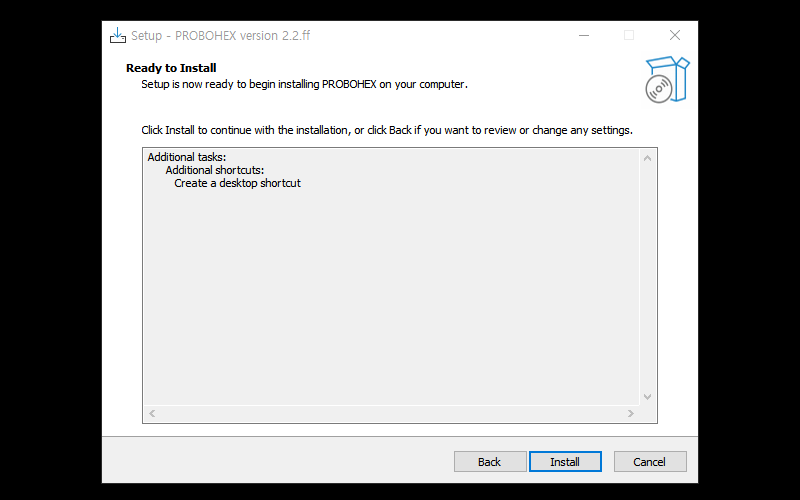Click the 'Additional shortcuts:' summary line
Image resolution: width=800 pixels, height=500 pixels.
click(x=215, y=170)
